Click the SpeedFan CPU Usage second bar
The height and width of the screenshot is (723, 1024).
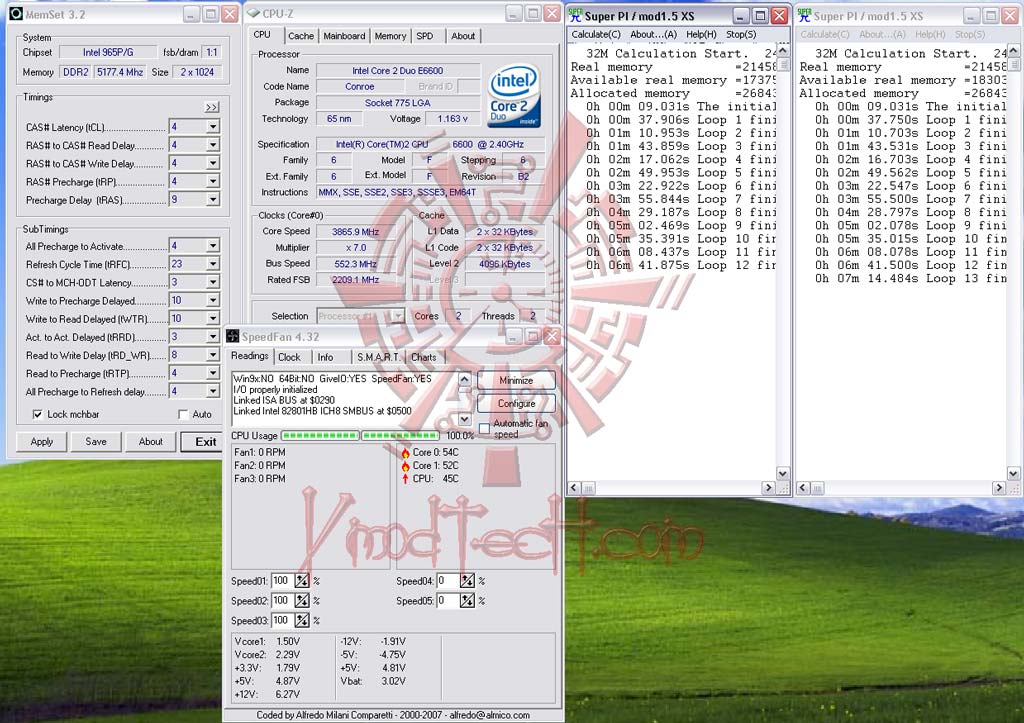(400, 436)
